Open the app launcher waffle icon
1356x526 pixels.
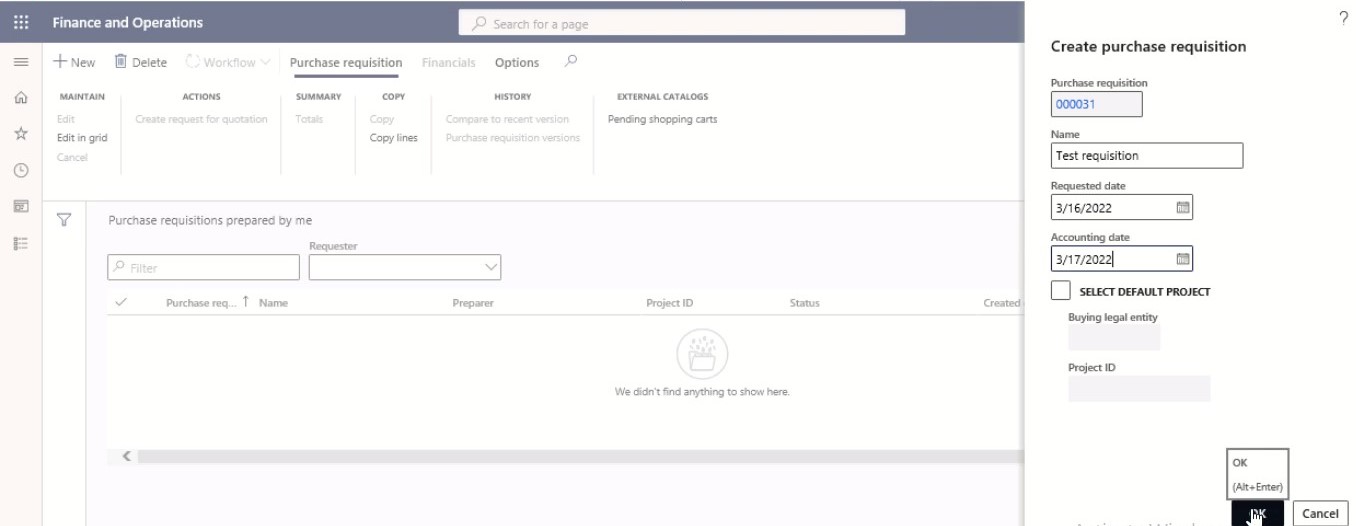click(20, 22)
